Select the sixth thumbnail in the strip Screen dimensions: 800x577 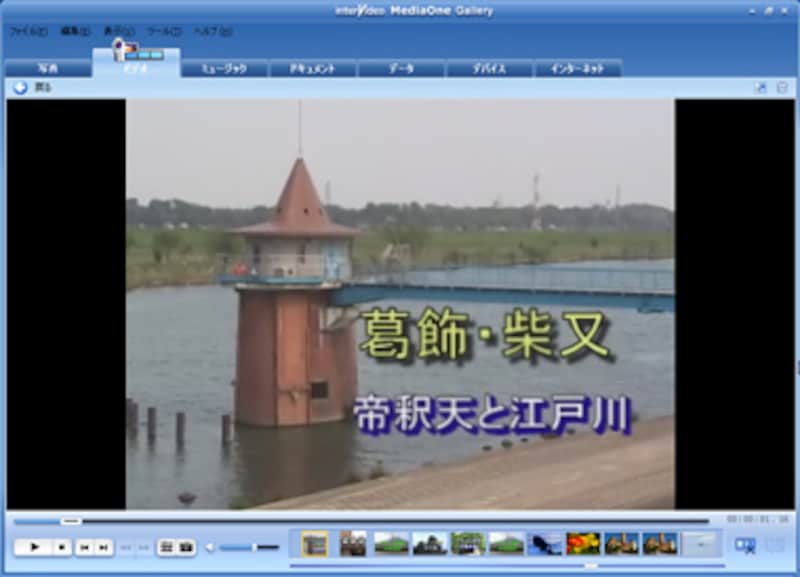coord(506,544)
